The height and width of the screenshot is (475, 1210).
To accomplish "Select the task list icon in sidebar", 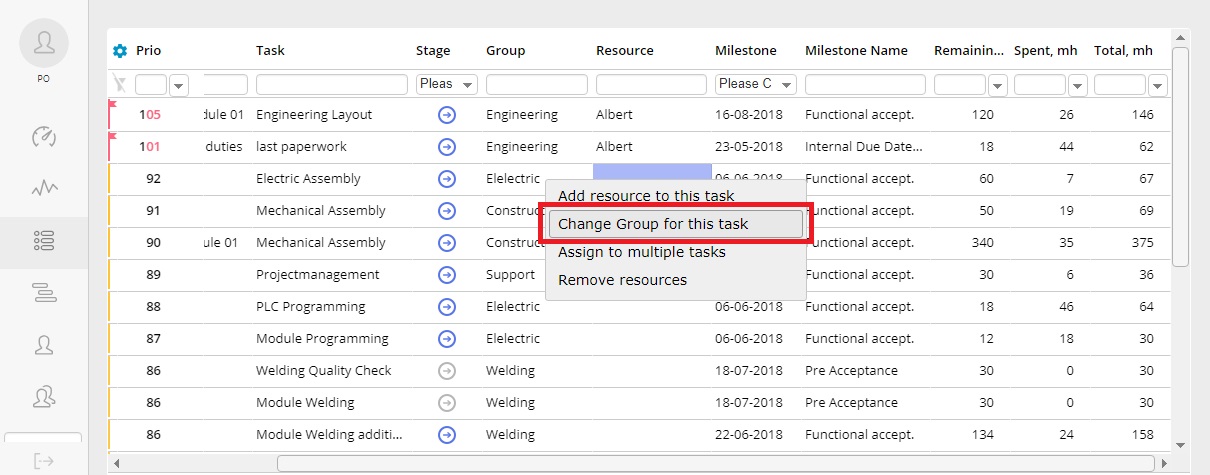I will [44, 240].
